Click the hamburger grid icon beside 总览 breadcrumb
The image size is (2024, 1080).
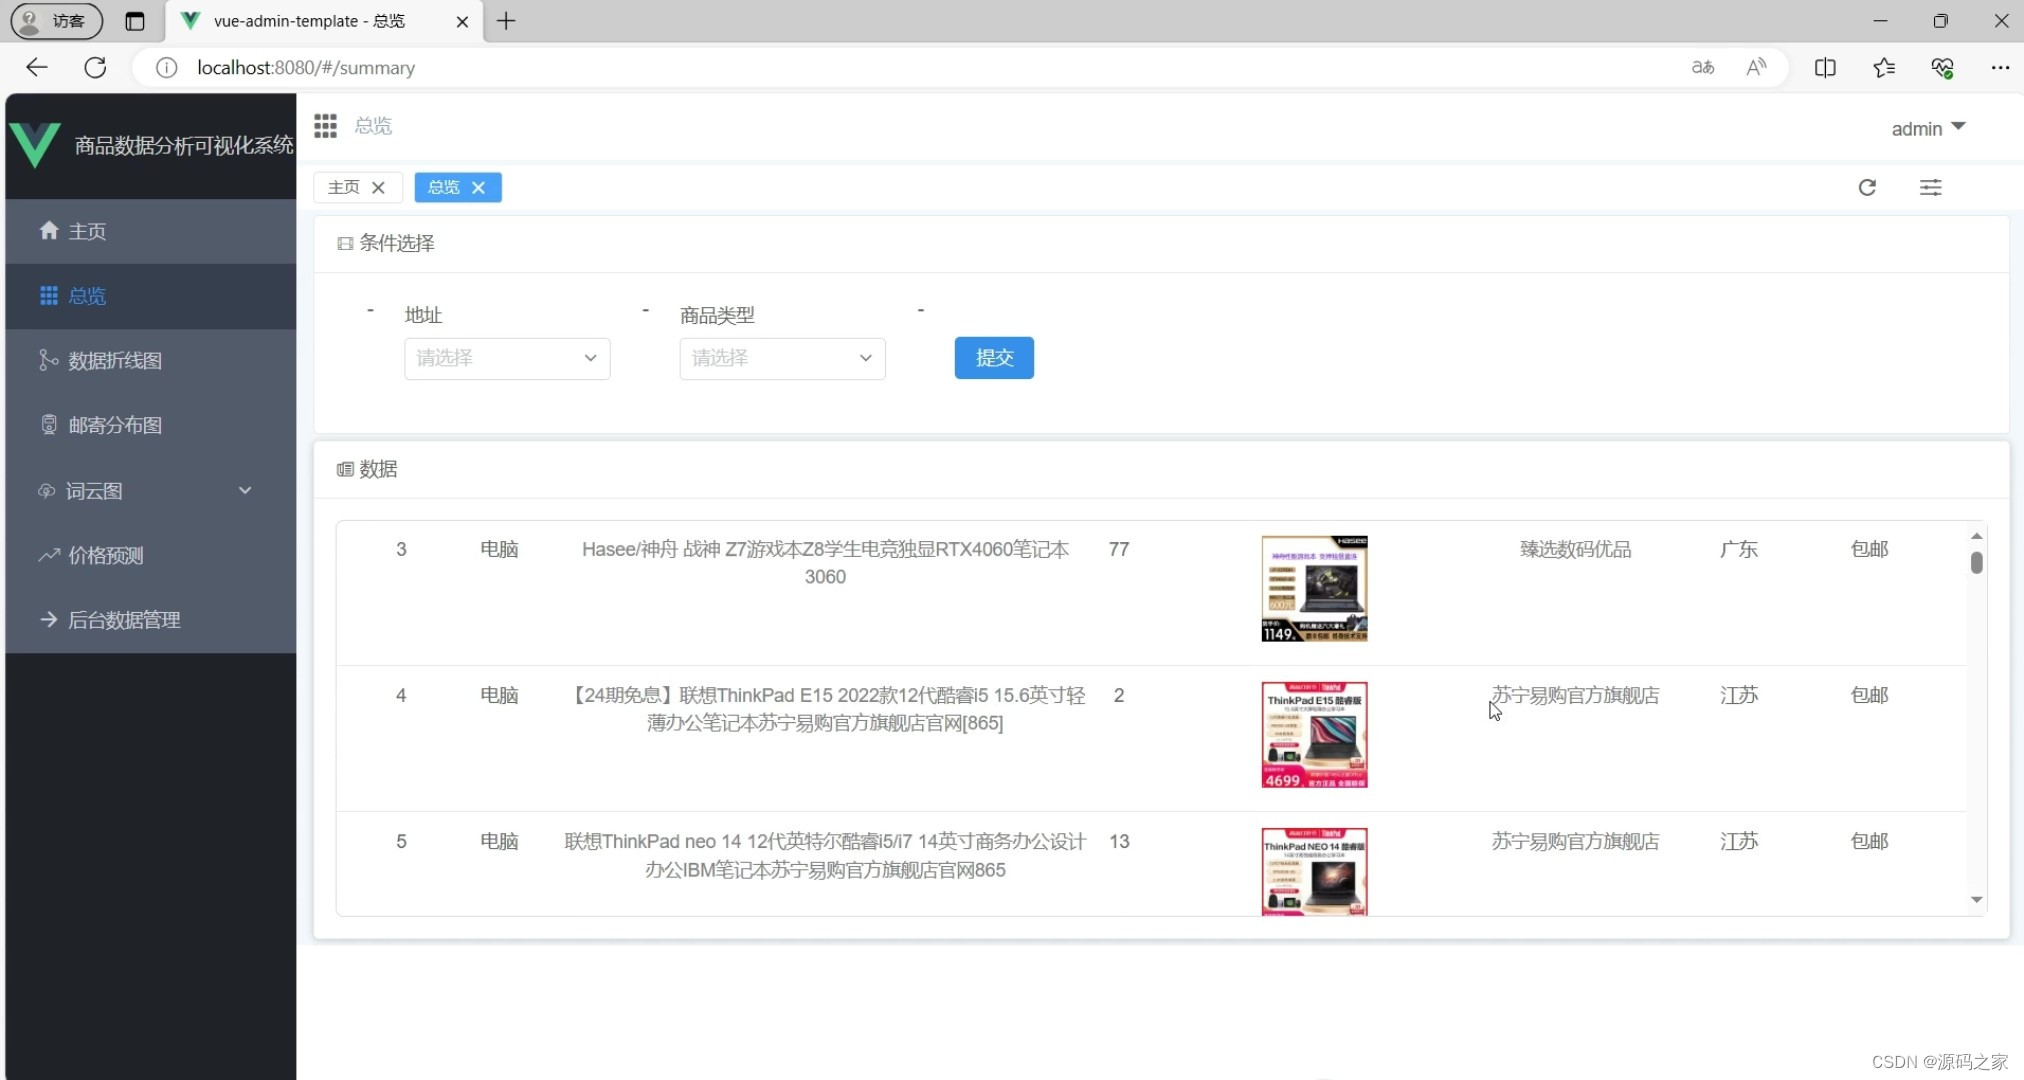pyautogui.click(x=325, y=126)
